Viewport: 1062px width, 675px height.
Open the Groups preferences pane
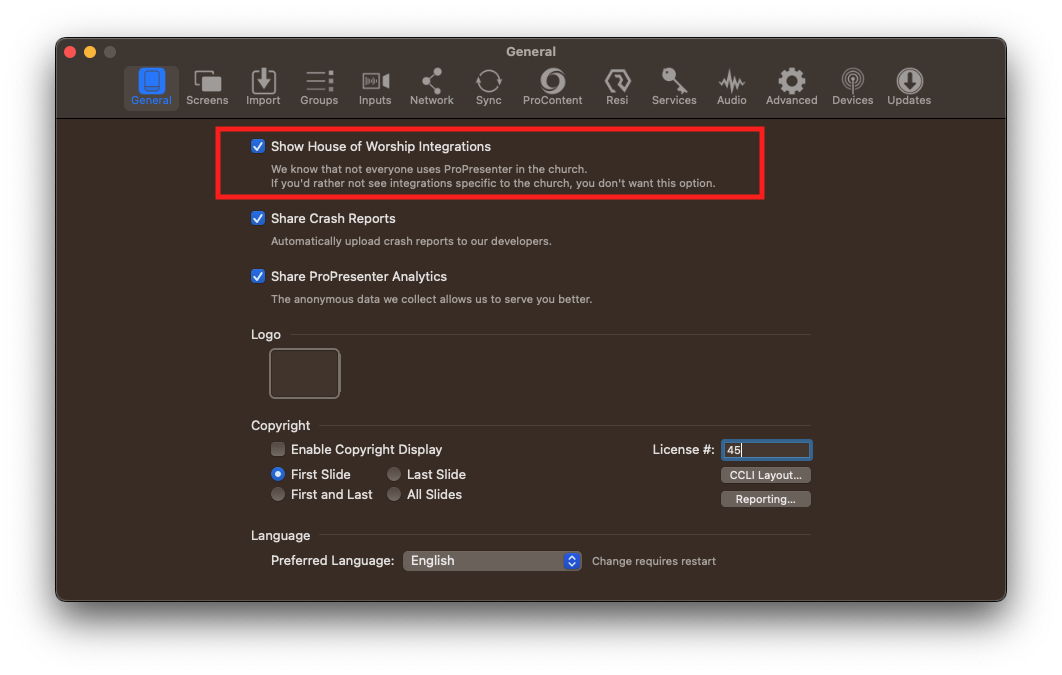pos(319,87)
